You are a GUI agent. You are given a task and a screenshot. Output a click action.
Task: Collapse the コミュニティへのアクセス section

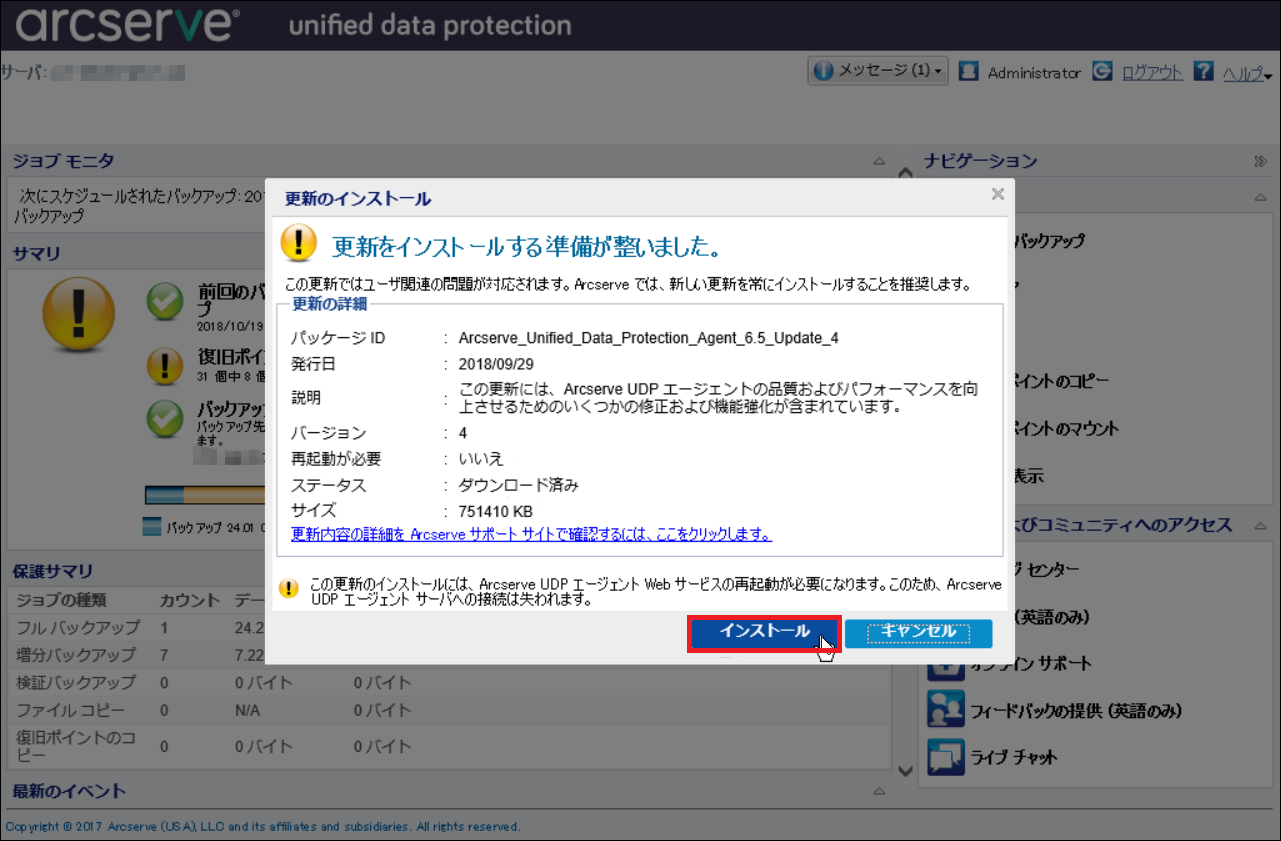tap(1260, 525)
